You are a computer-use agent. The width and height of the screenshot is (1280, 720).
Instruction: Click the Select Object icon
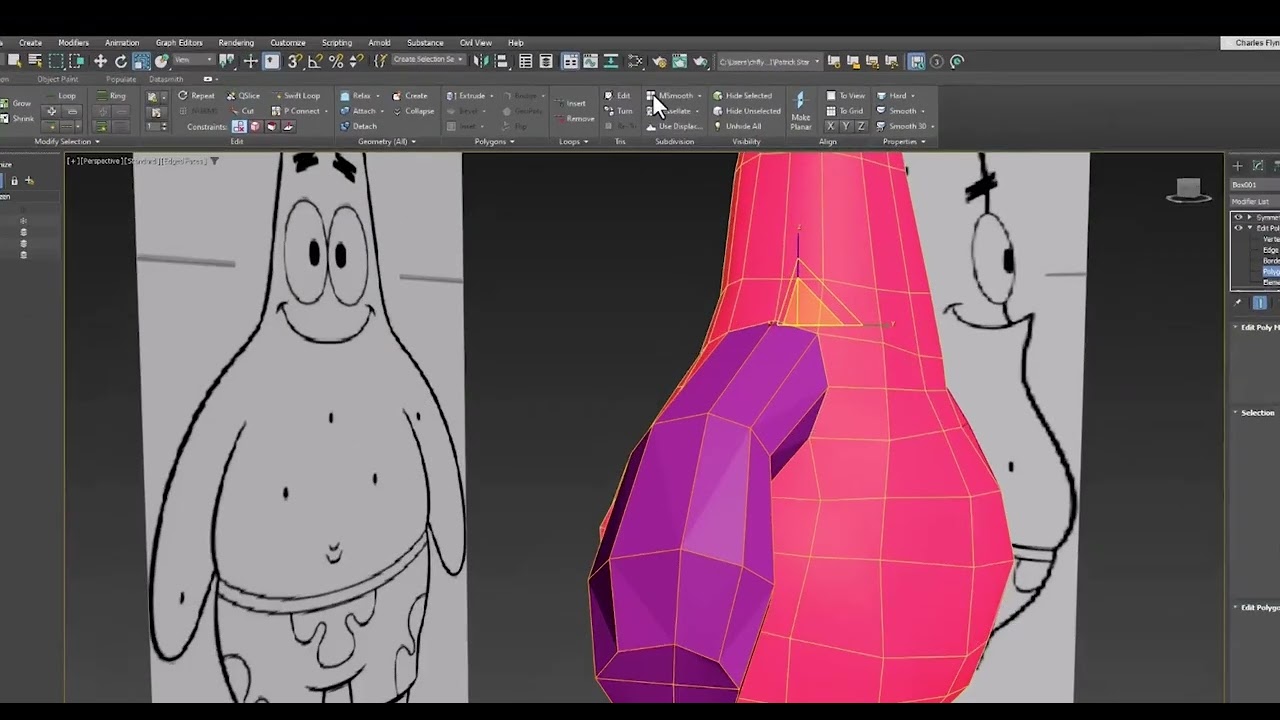coord(14,61)
